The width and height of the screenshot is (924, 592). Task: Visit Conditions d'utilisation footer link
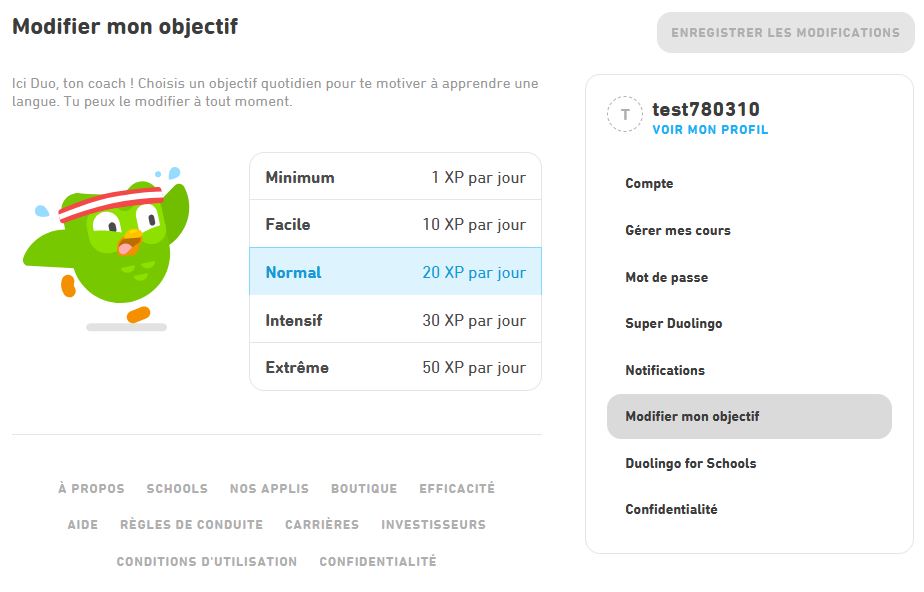(x=207, y=562)
